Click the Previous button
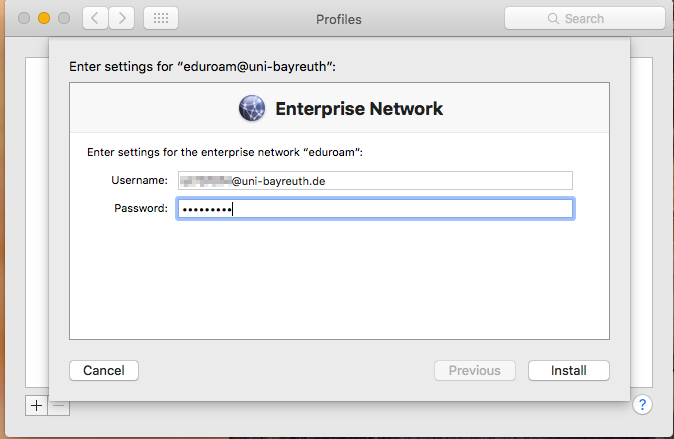674x439 pixels. (474, 370)
